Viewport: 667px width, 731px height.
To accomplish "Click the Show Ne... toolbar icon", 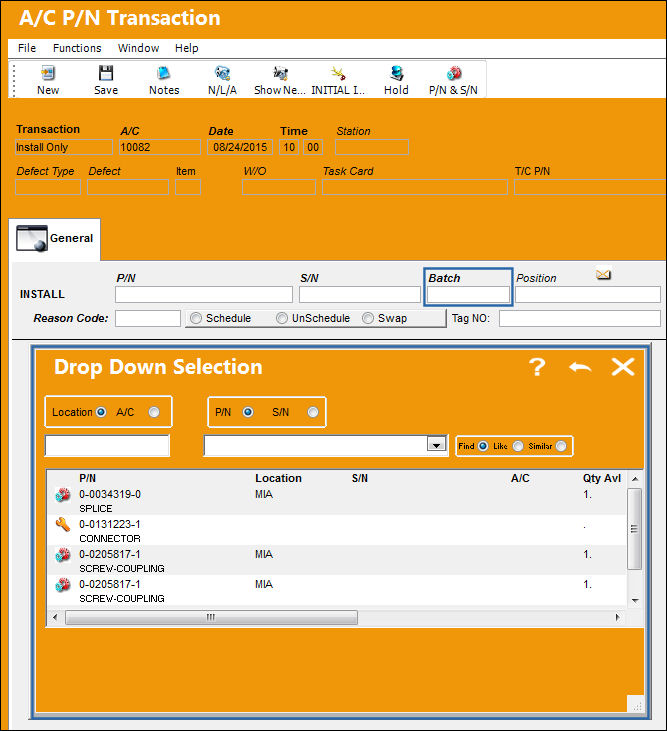I will click(280, 74).
